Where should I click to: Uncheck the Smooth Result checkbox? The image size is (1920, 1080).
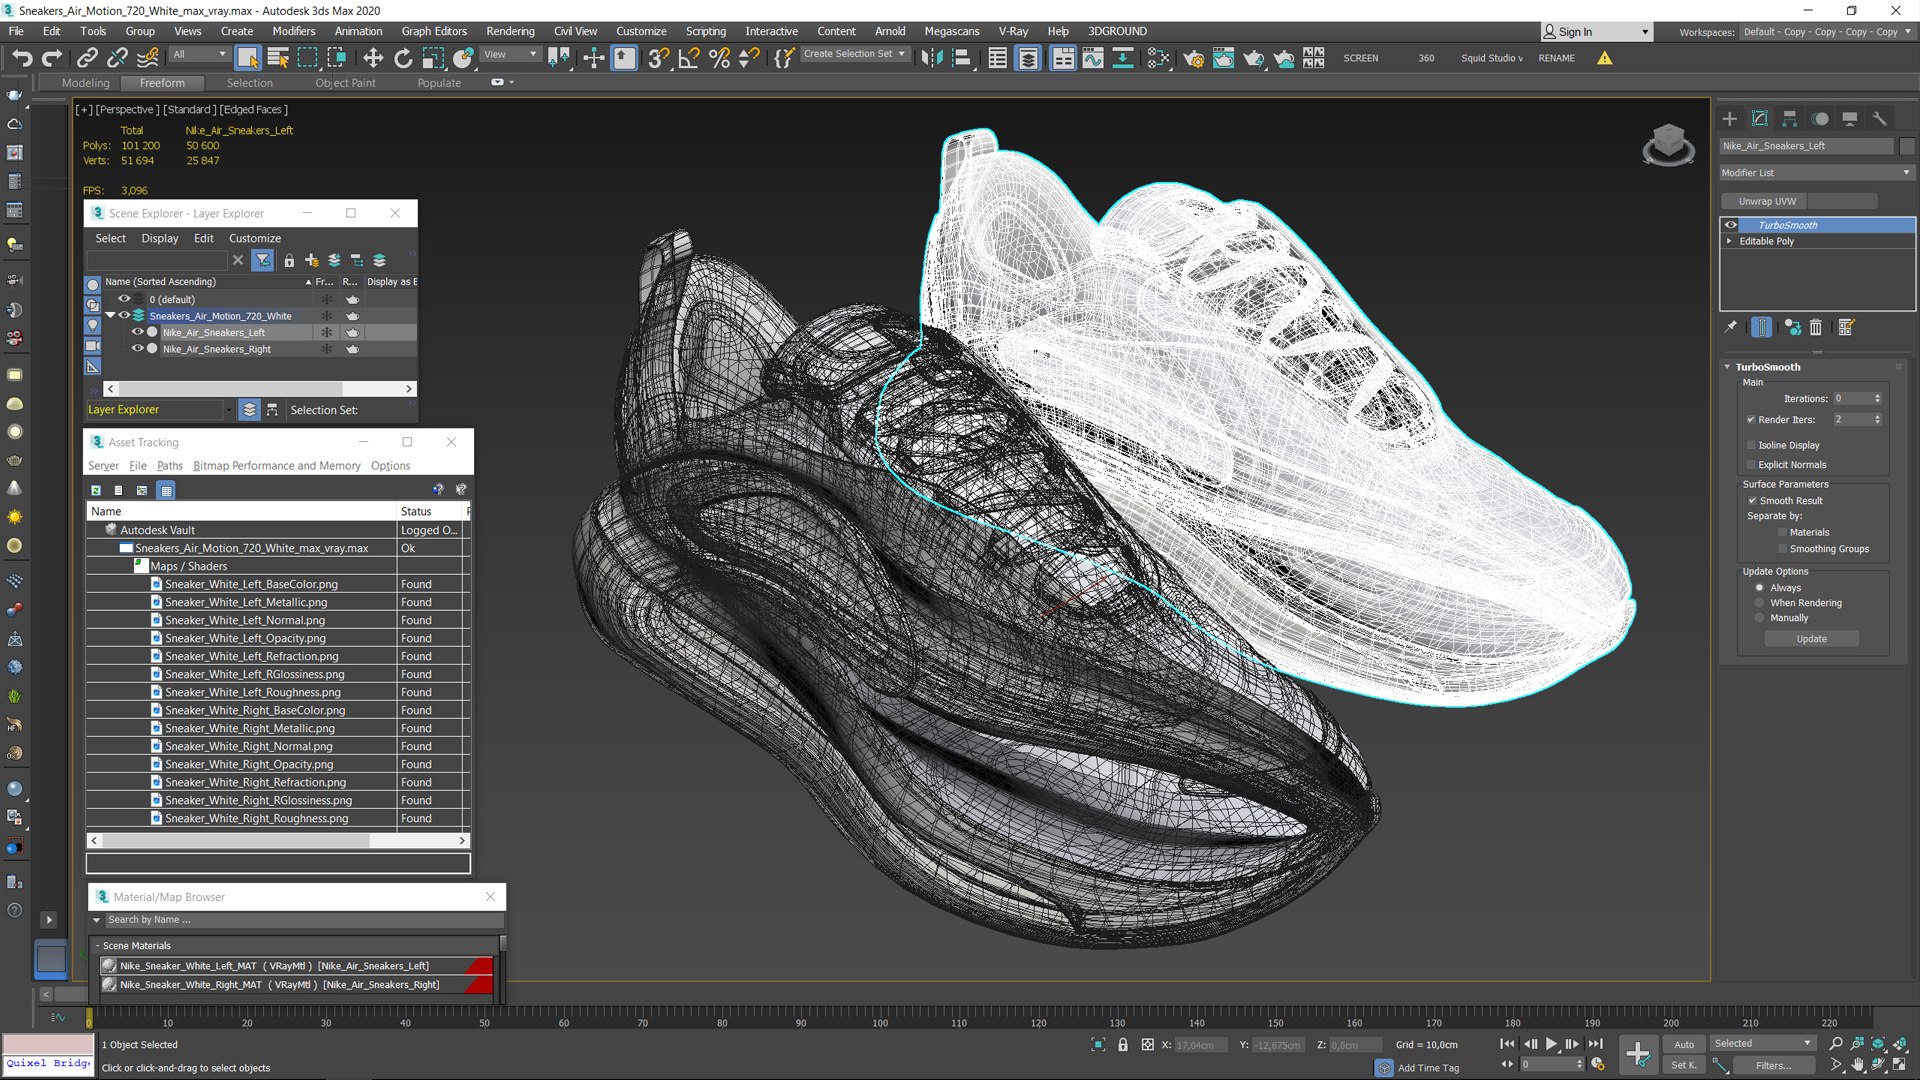click(1752, 500)
